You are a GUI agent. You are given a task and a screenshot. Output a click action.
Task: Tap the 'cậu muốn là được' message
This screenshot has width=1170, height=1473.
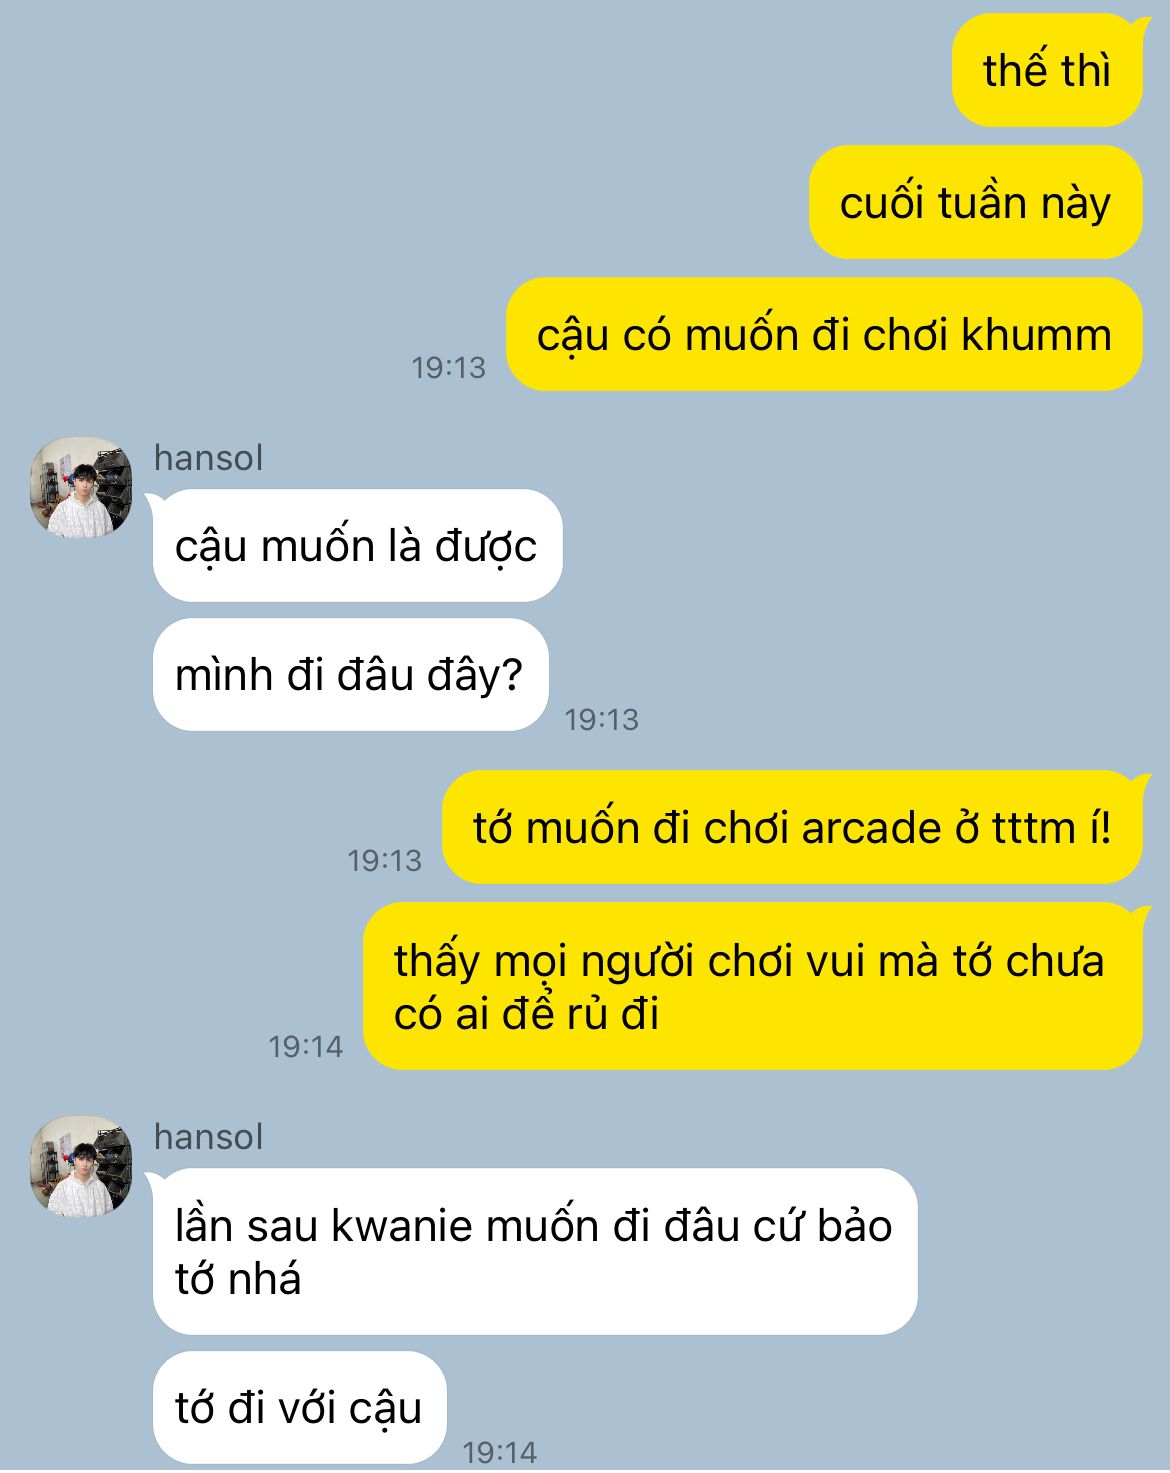pyautogui.click(x=357, y=546)
